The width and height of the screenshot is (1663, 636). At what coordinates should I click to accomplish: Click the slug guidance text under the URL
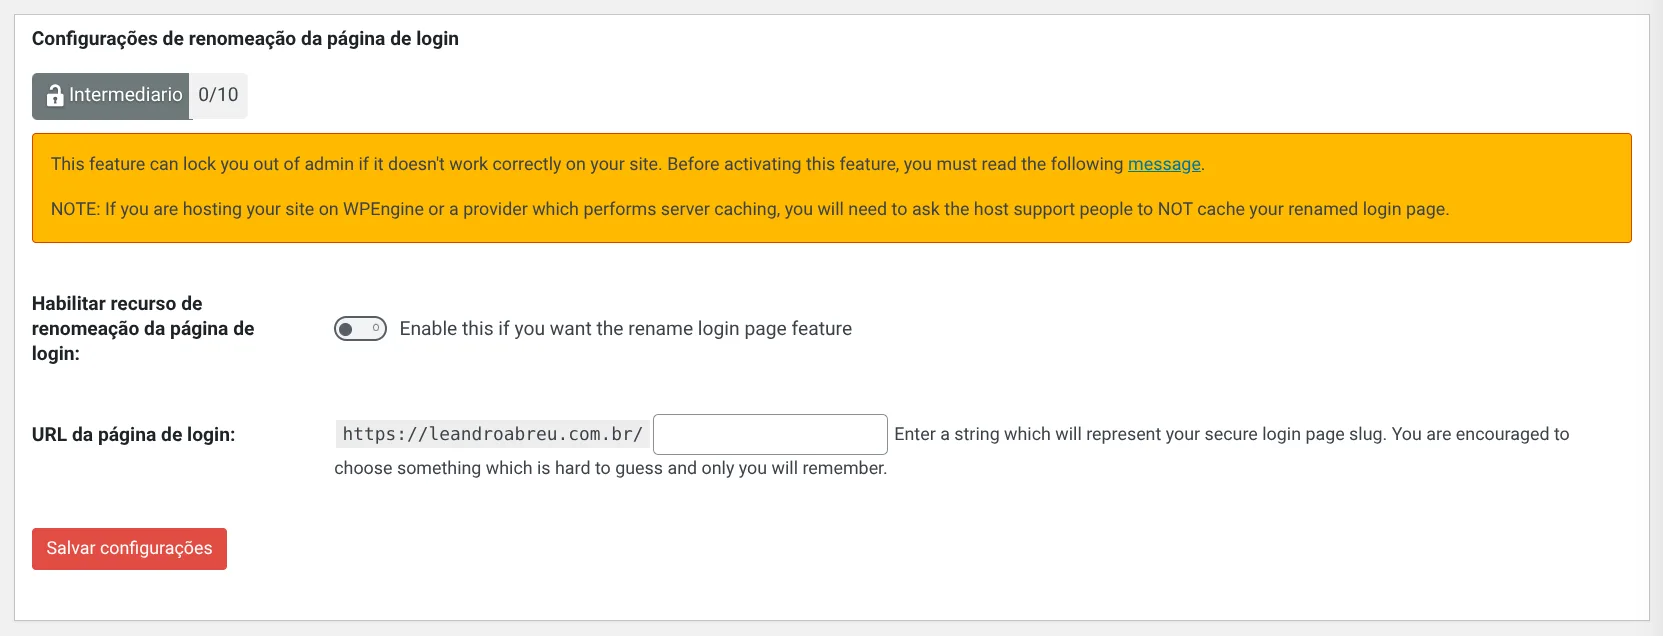(610, 467)
